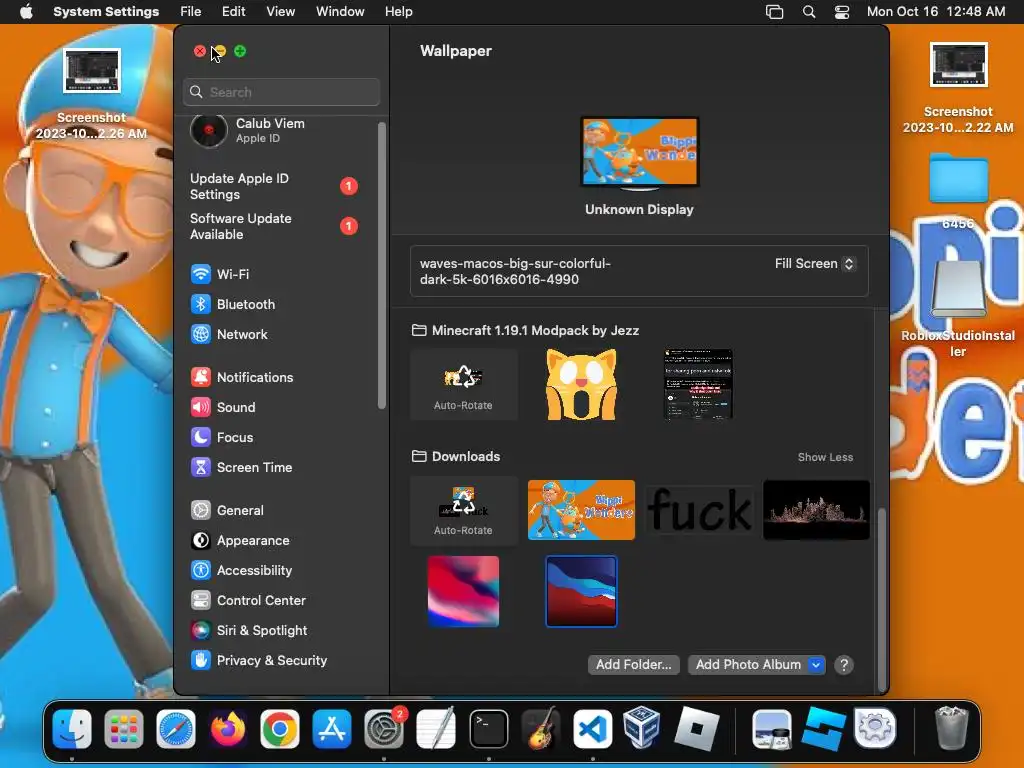Open Terminal from the Dock
The width and height of the screenshot is (1024, 768).
[x=488, y=728]
